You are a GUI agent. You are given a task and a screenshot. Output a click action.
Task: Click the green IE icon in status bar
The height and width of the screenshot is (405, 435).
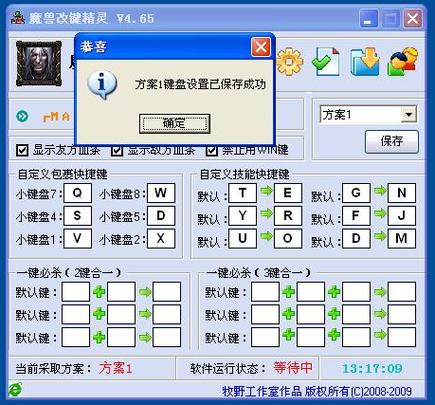pyautogui.click(x=15, y=390)
